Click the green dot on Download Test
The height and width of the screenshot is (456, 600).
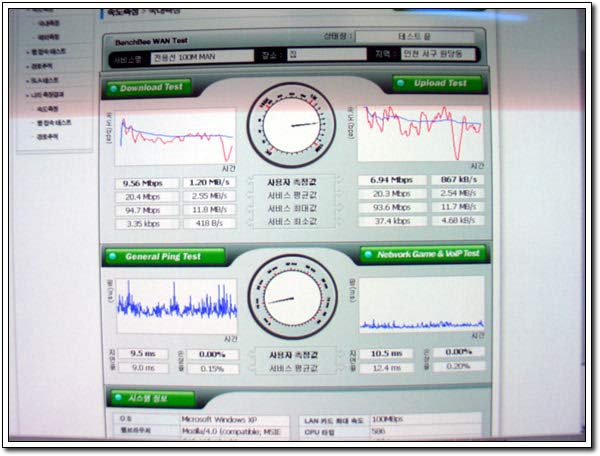(113, 89)
